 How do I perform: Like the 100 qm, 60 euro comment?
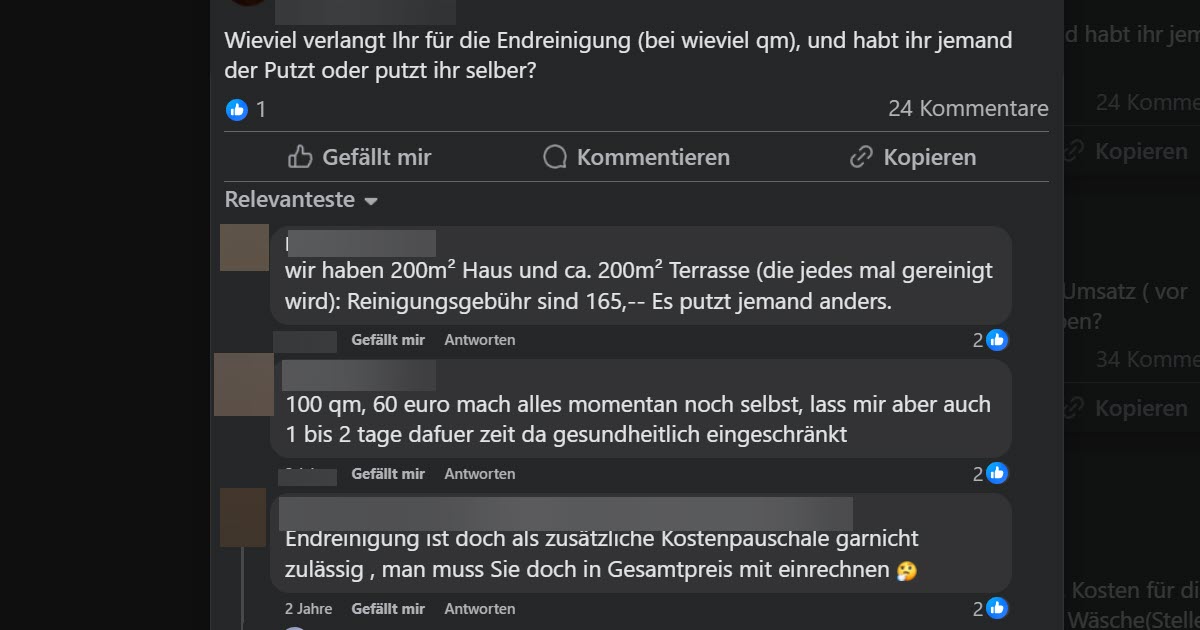[388, 474]
